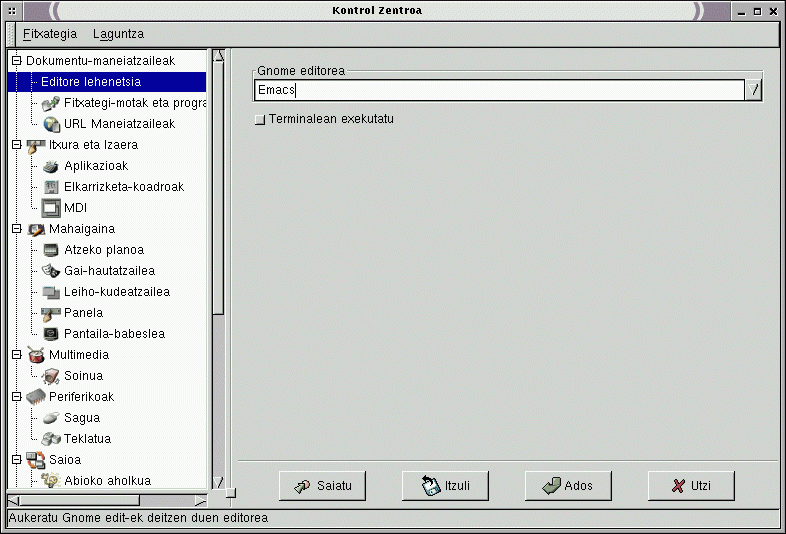Click the tree vertical scrollbar thumb
The image size is (786, 534).
[219, 188]
